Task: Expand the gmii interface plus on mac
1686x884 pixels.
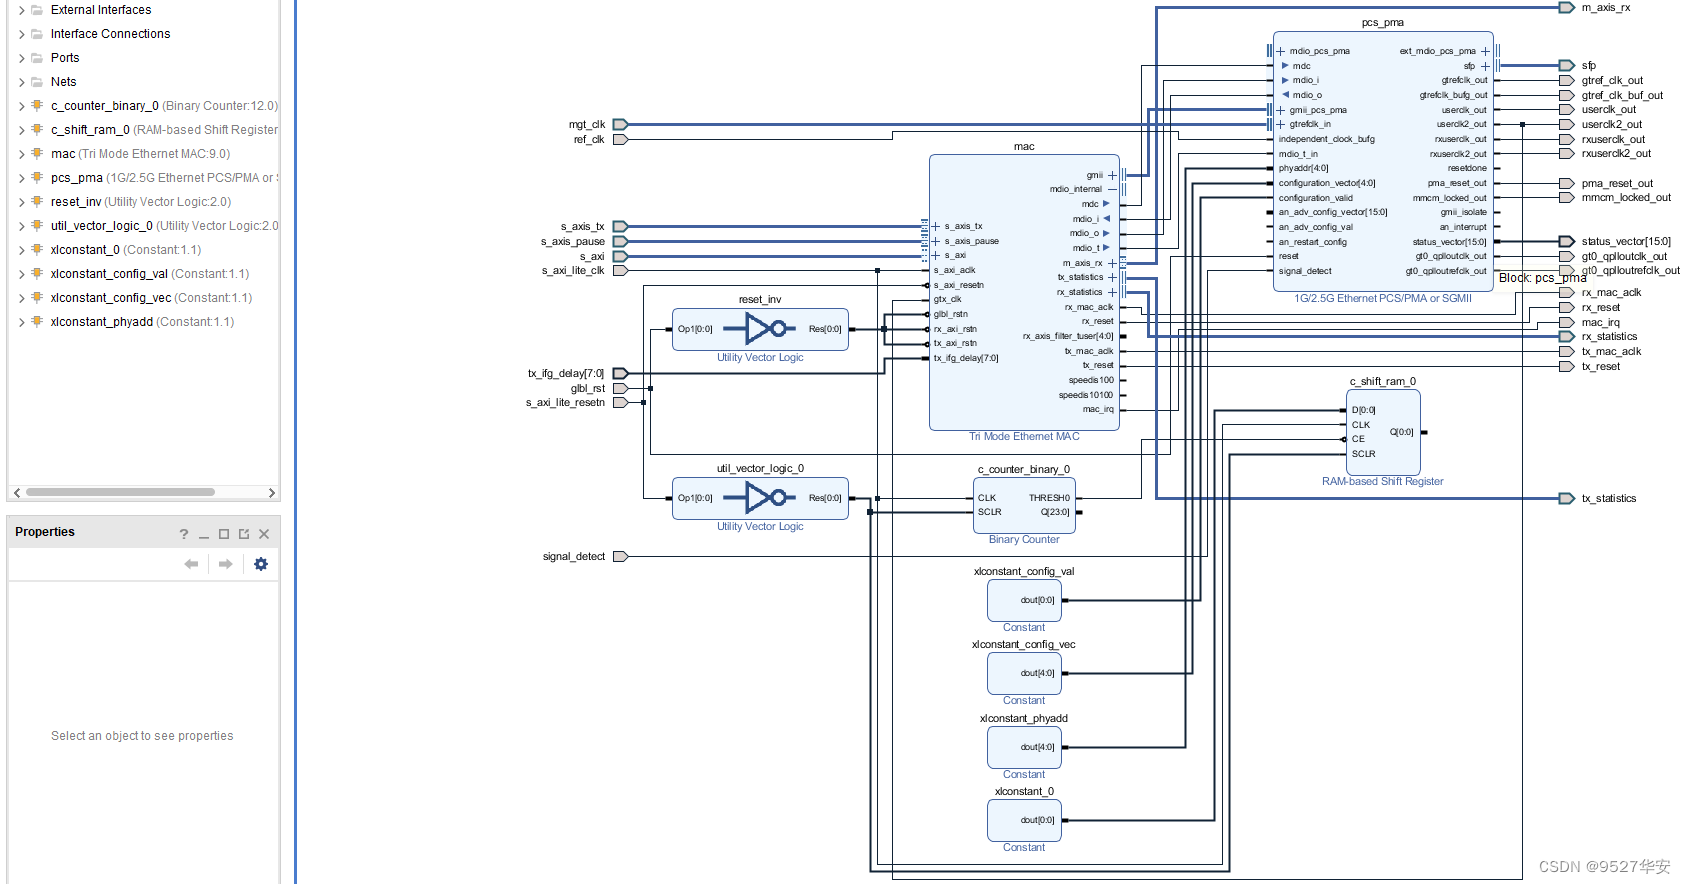Action: (1112, 175)
